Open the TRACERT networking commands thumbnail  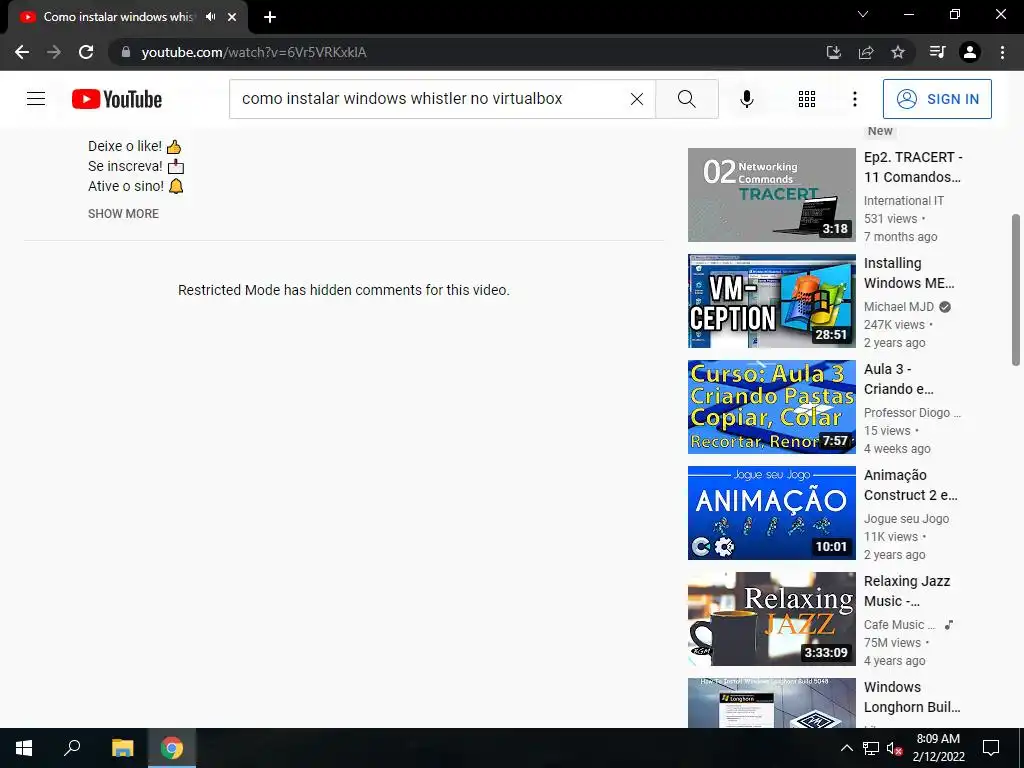tap(771, 195)
